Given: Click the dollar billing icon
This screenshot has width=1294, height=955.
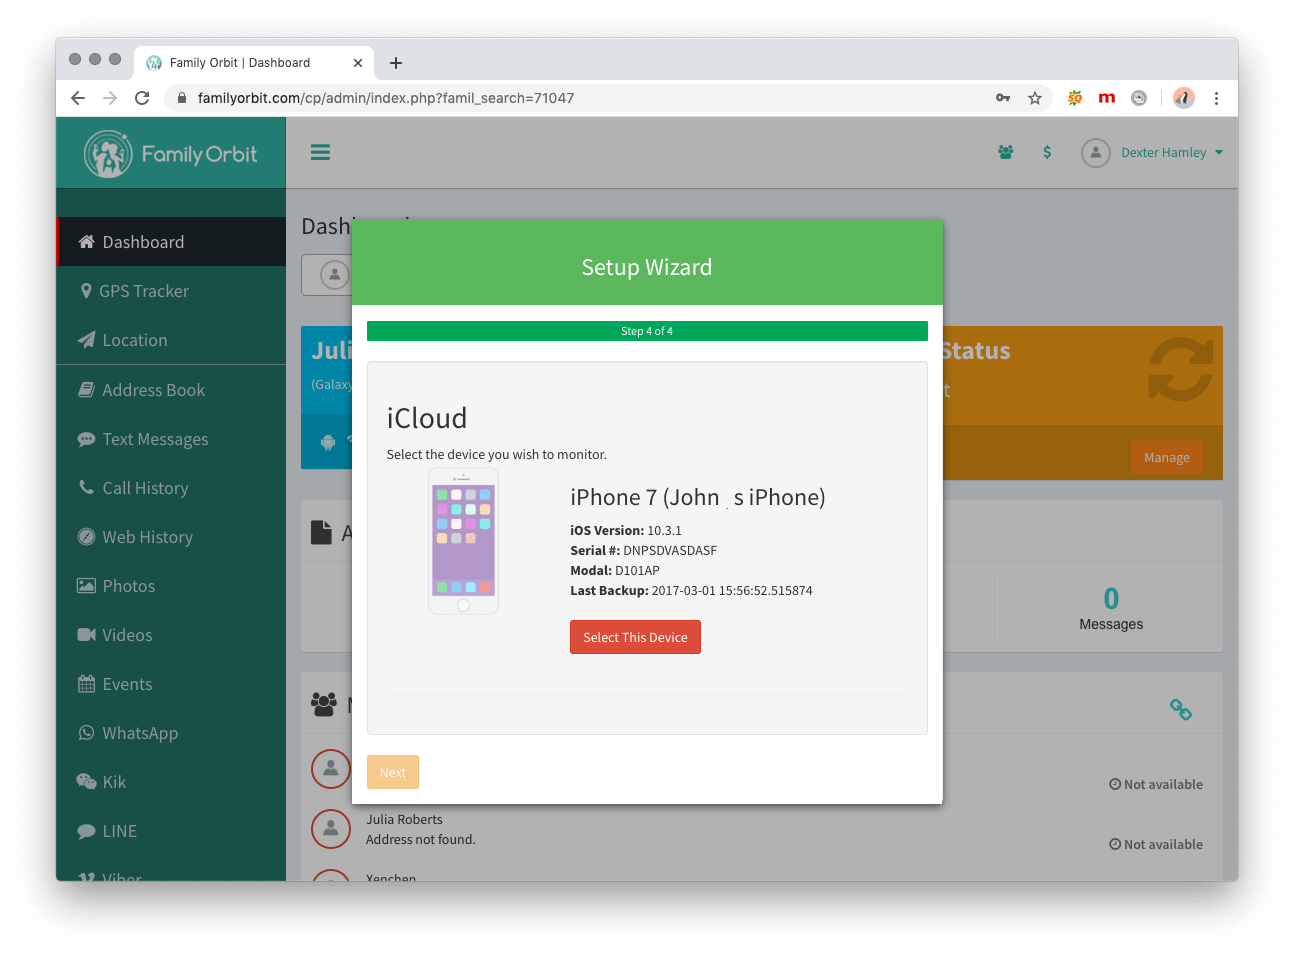Looking at the screenshot, I should (x=1047, y=152).
